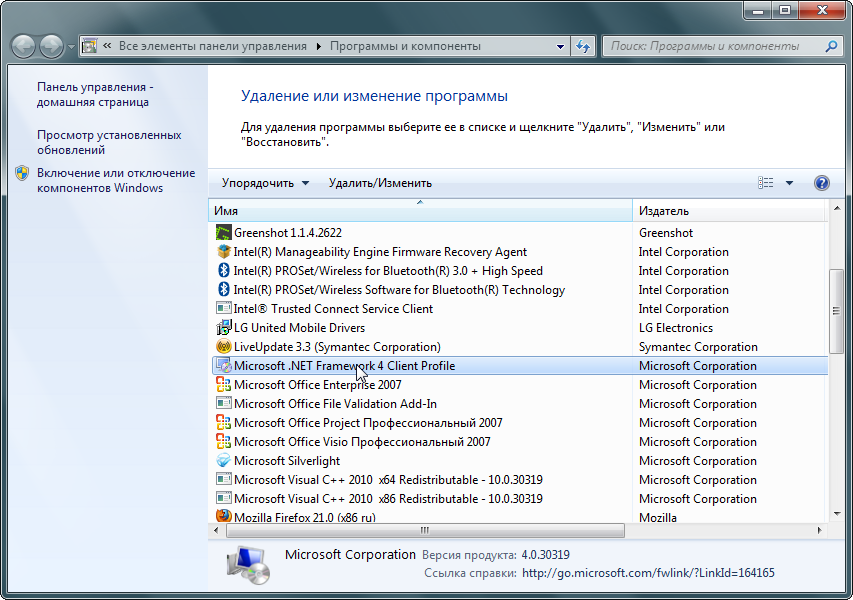
Task: Go to Все элементы панели управления breadcrumb
Action: [213, 46]
